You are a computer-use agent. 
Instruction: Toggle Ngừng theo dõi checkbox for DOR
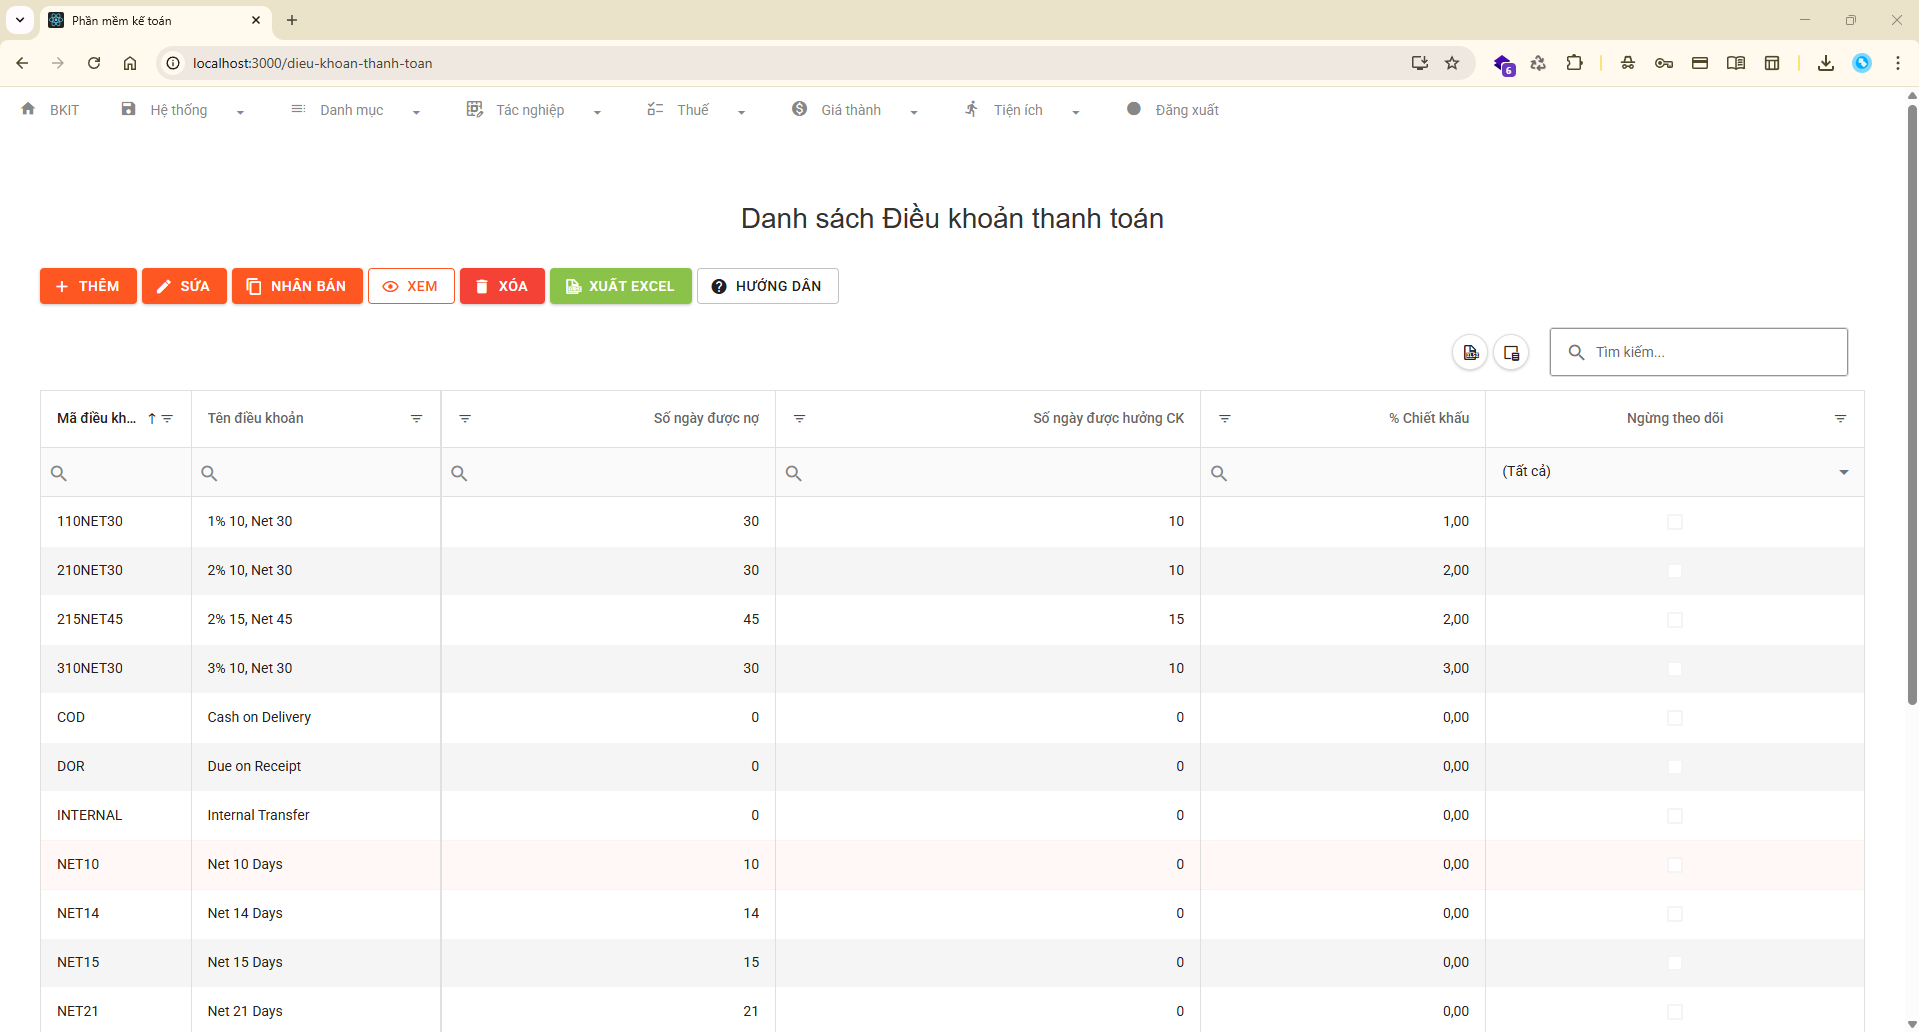[x=1675, y=767]
